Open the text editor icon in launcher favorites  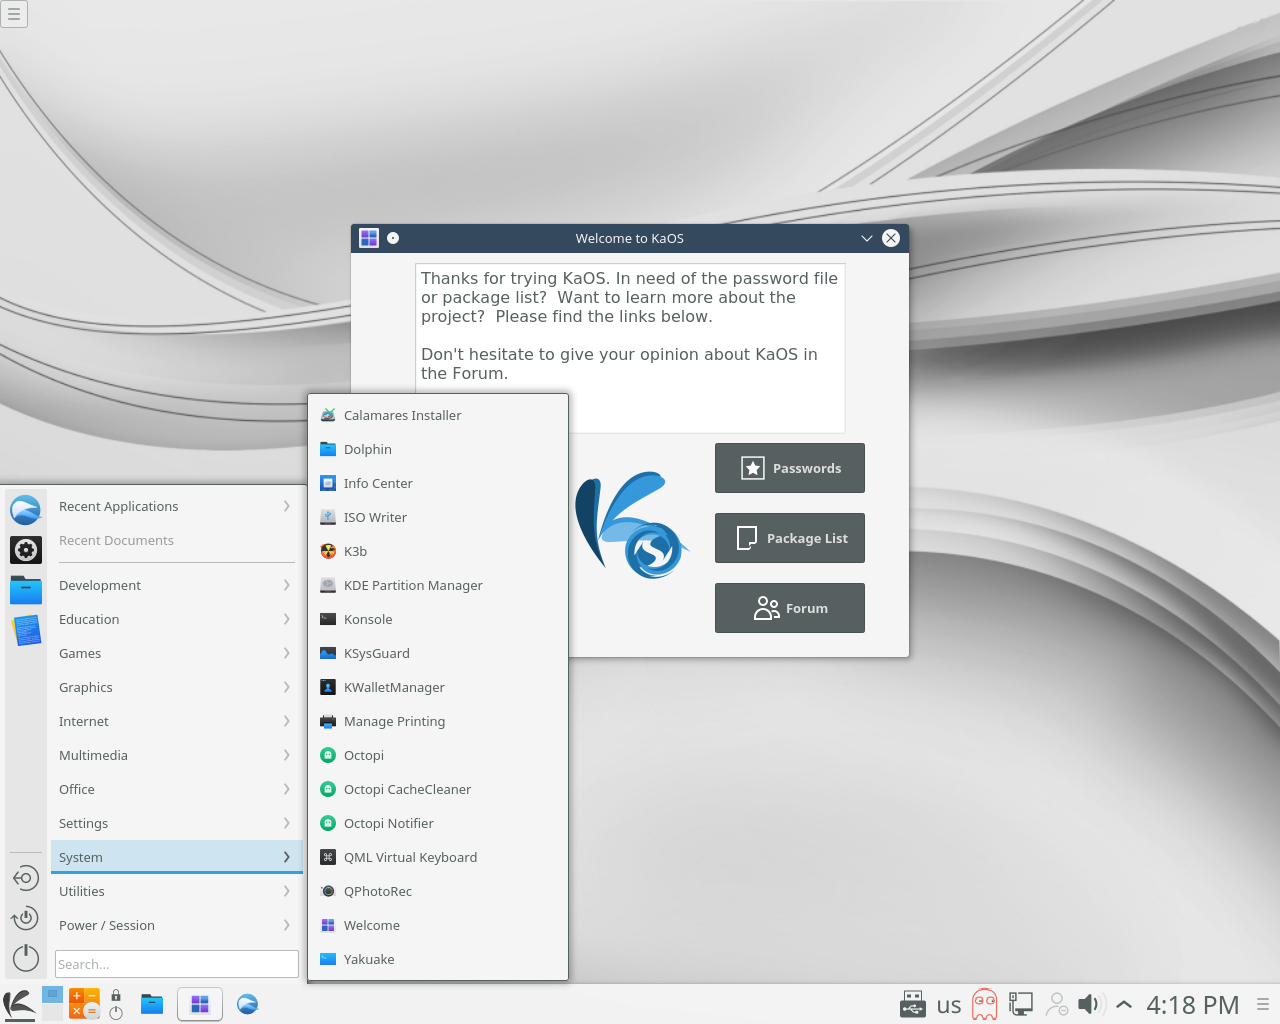click(26, 630)
